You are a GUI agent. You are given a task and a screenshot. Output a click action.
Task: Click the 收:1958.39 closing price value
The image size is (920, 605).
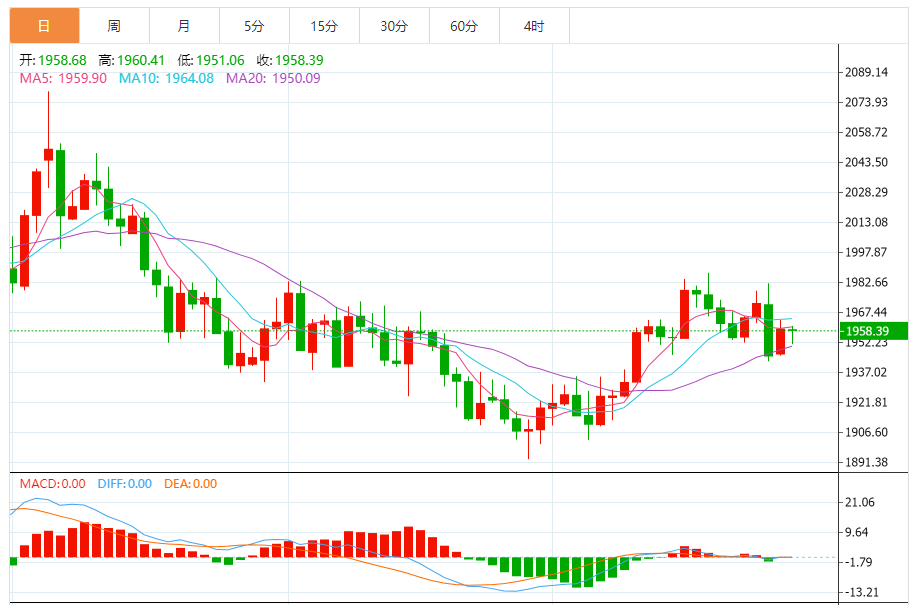[290, 60]
